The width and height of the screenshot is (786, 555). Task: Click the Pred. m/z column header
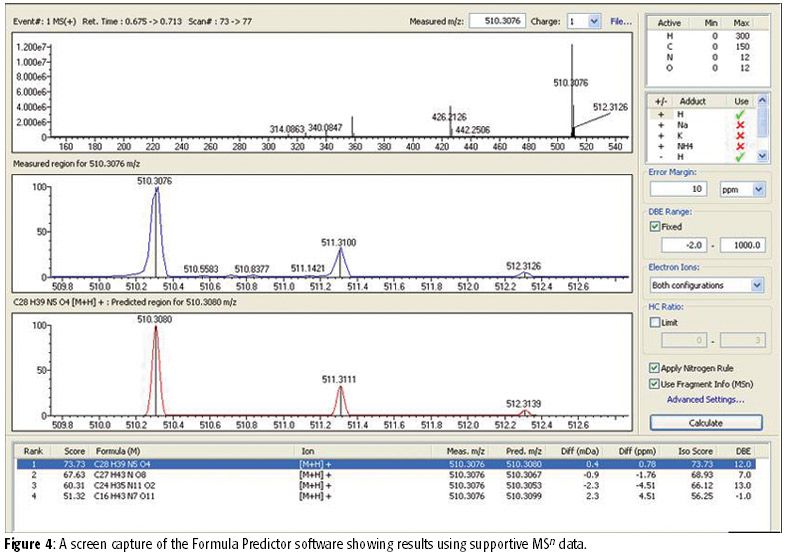[x=524, y=451]
